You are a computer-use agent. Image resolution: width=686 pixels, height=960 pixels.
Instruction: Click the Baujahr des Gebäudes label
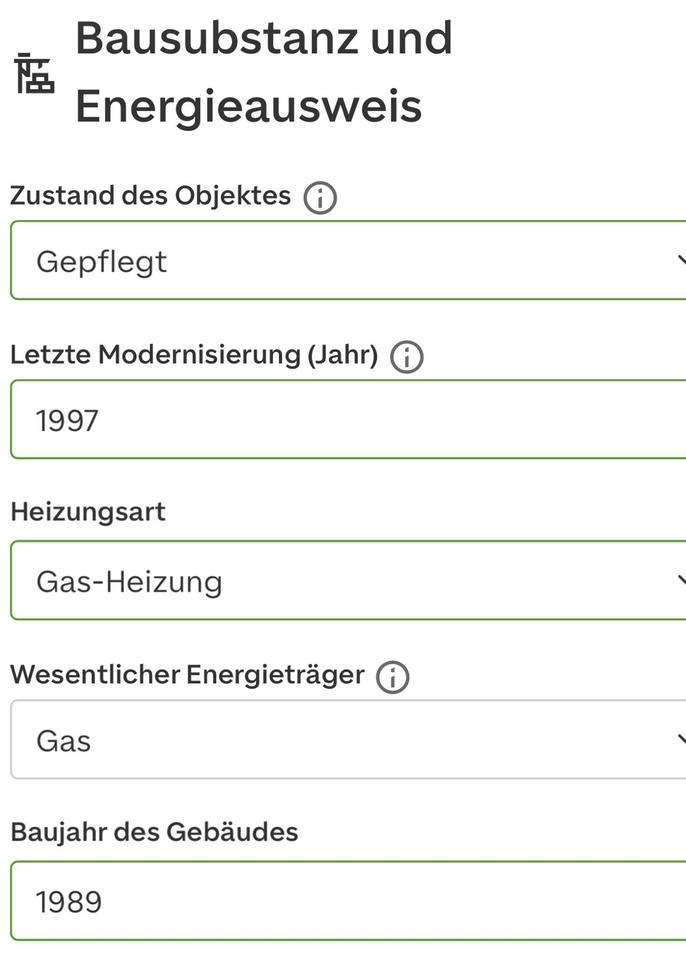pos(154,833)
